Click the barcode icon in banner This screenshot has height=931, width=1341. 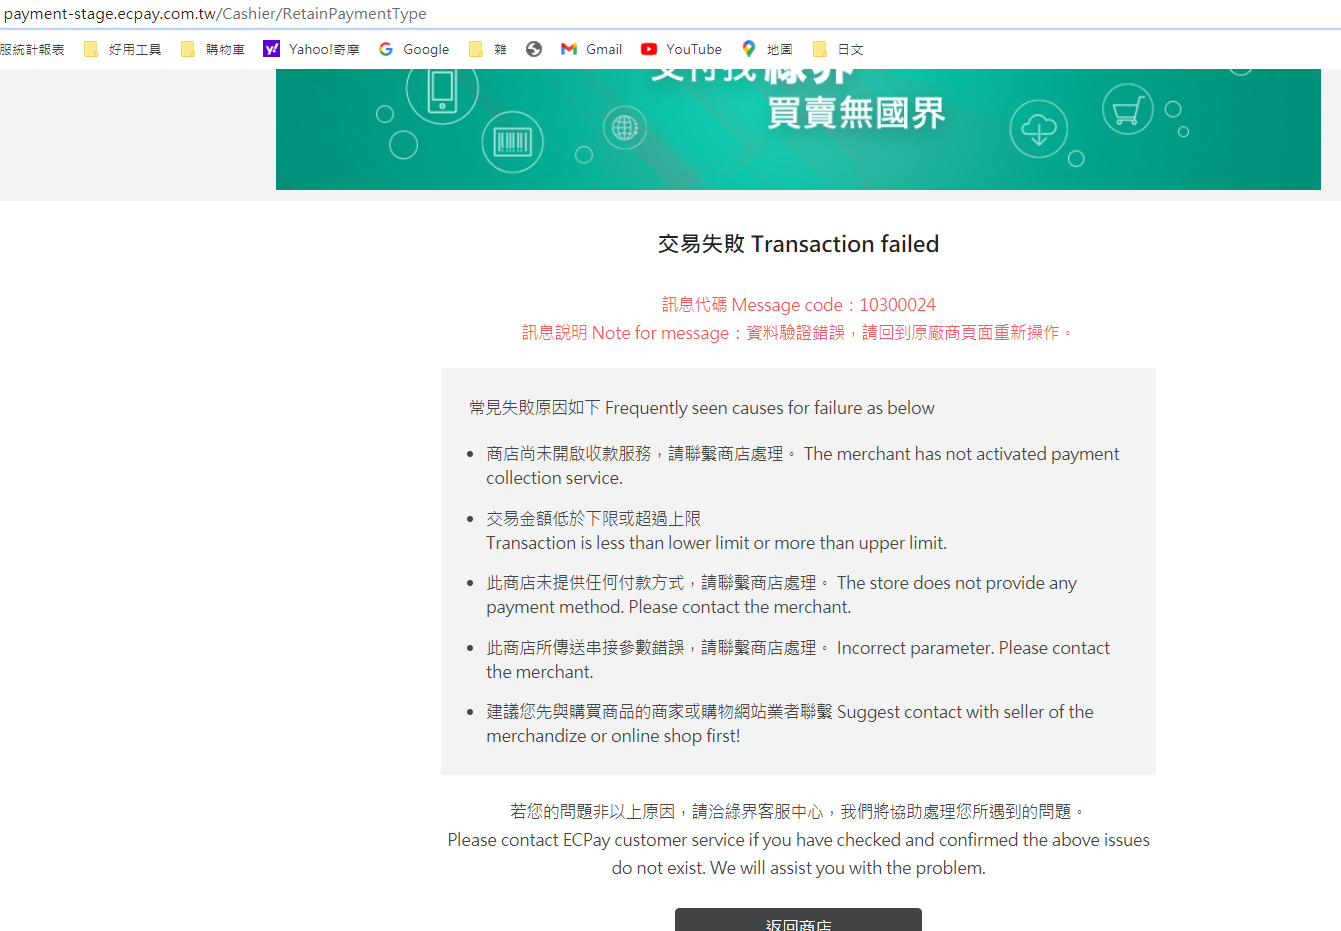[x=512, y=142]
